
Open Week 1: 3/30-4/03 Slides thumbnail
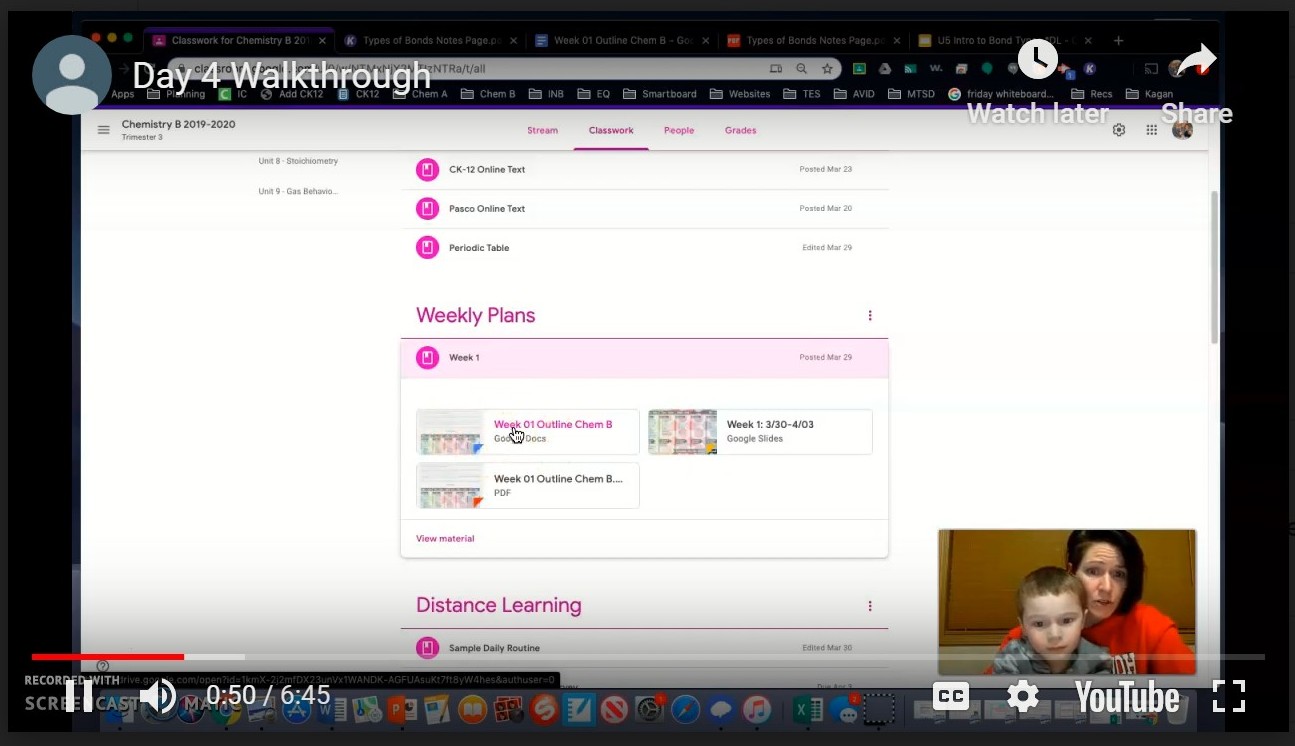683,432
